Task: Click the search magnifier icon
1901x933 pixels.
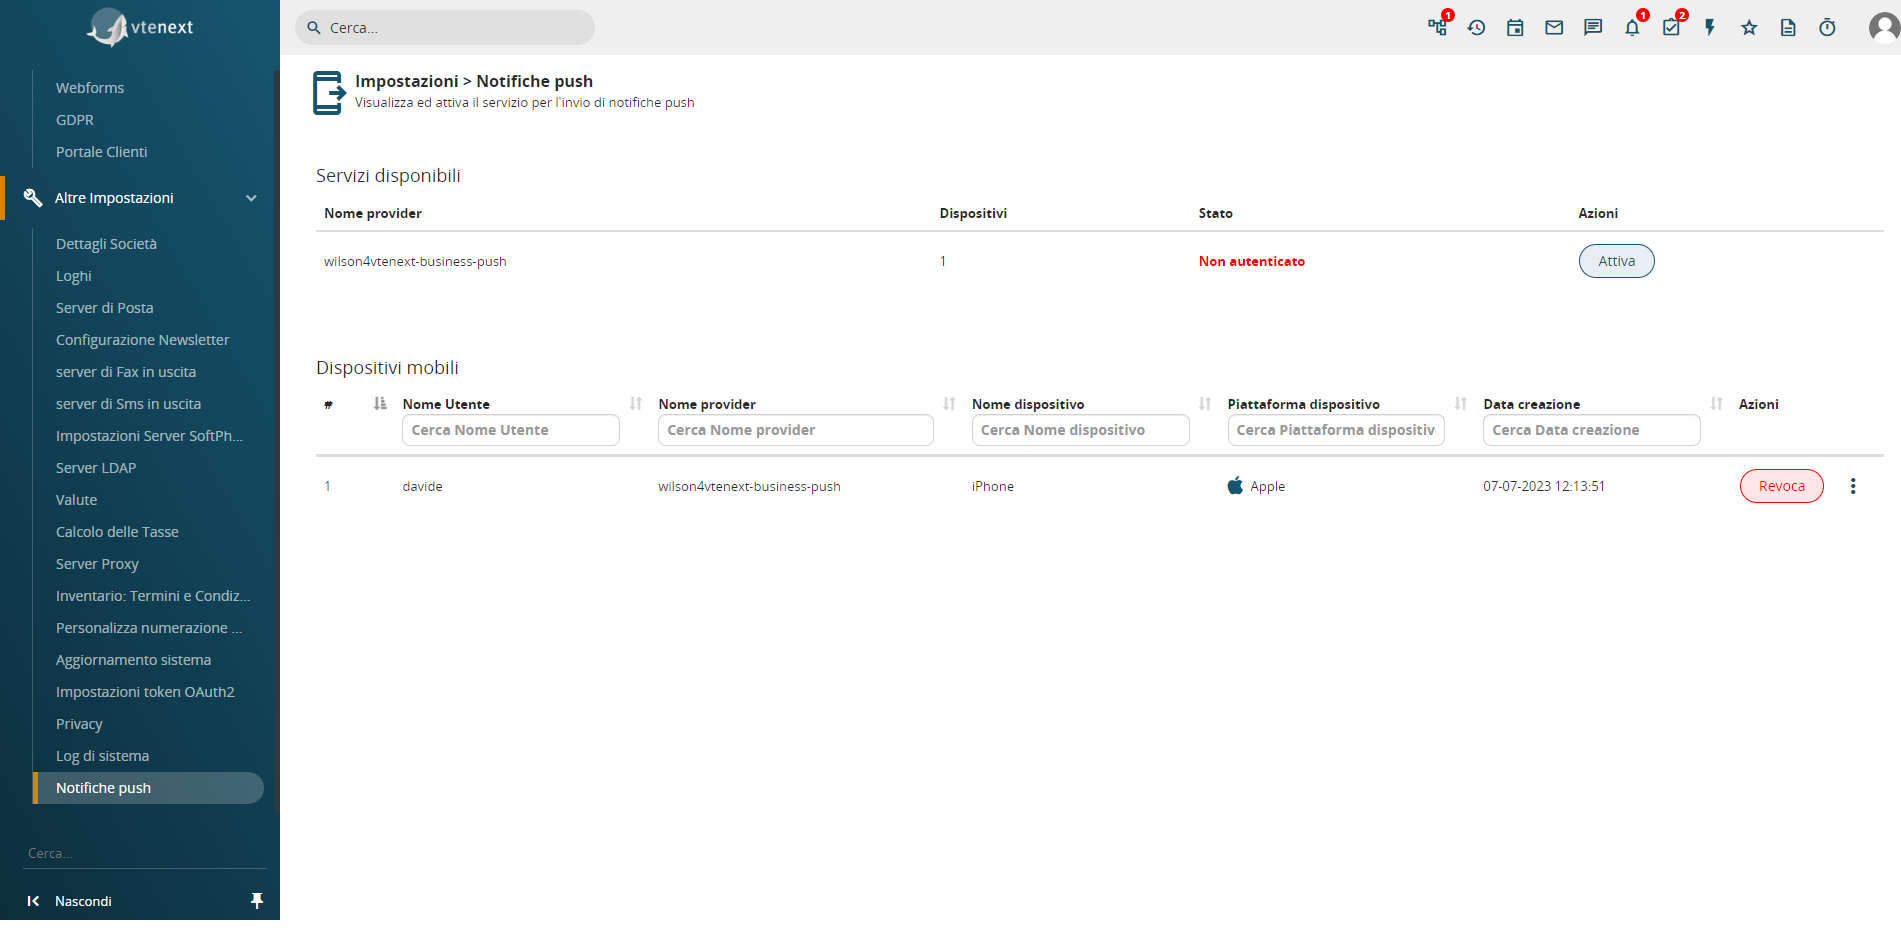Action: pyautogui.click(x=314, y=28)
